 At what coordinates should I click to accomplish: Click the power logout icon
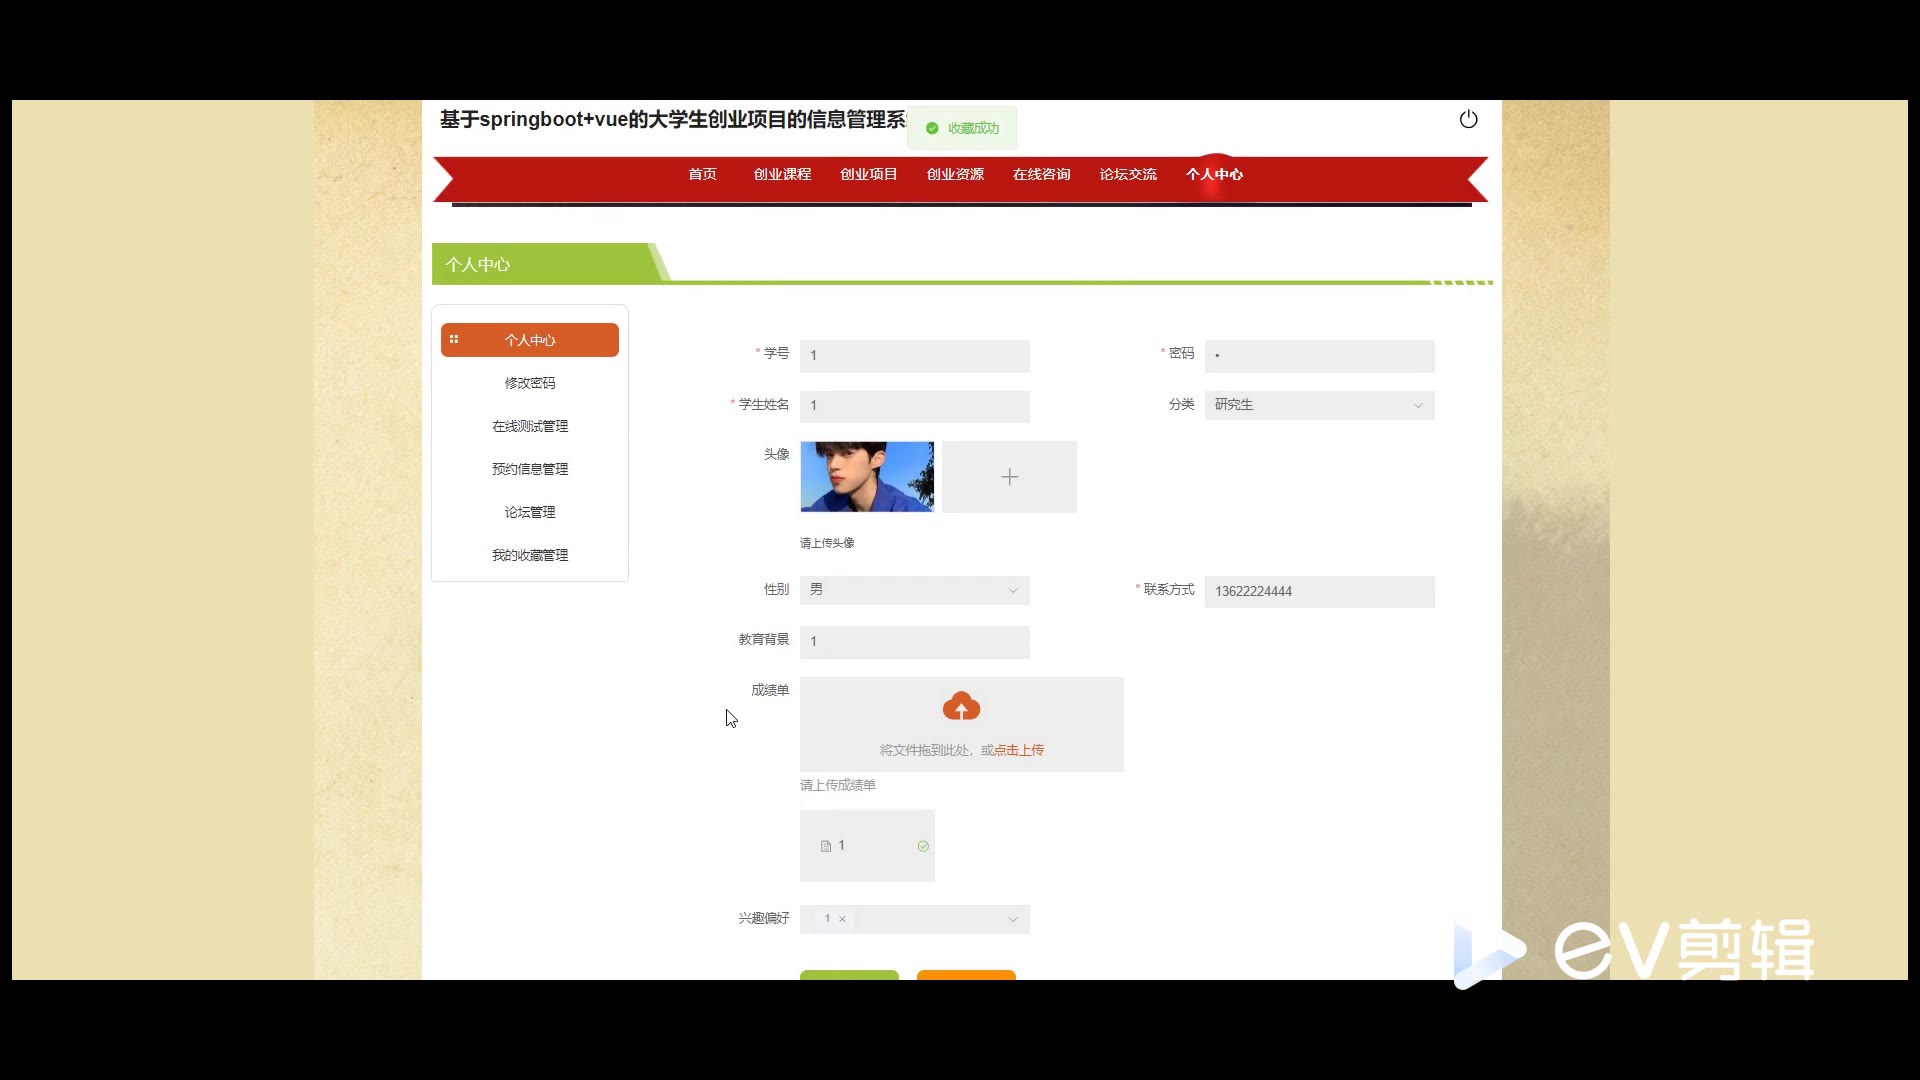1468,120
